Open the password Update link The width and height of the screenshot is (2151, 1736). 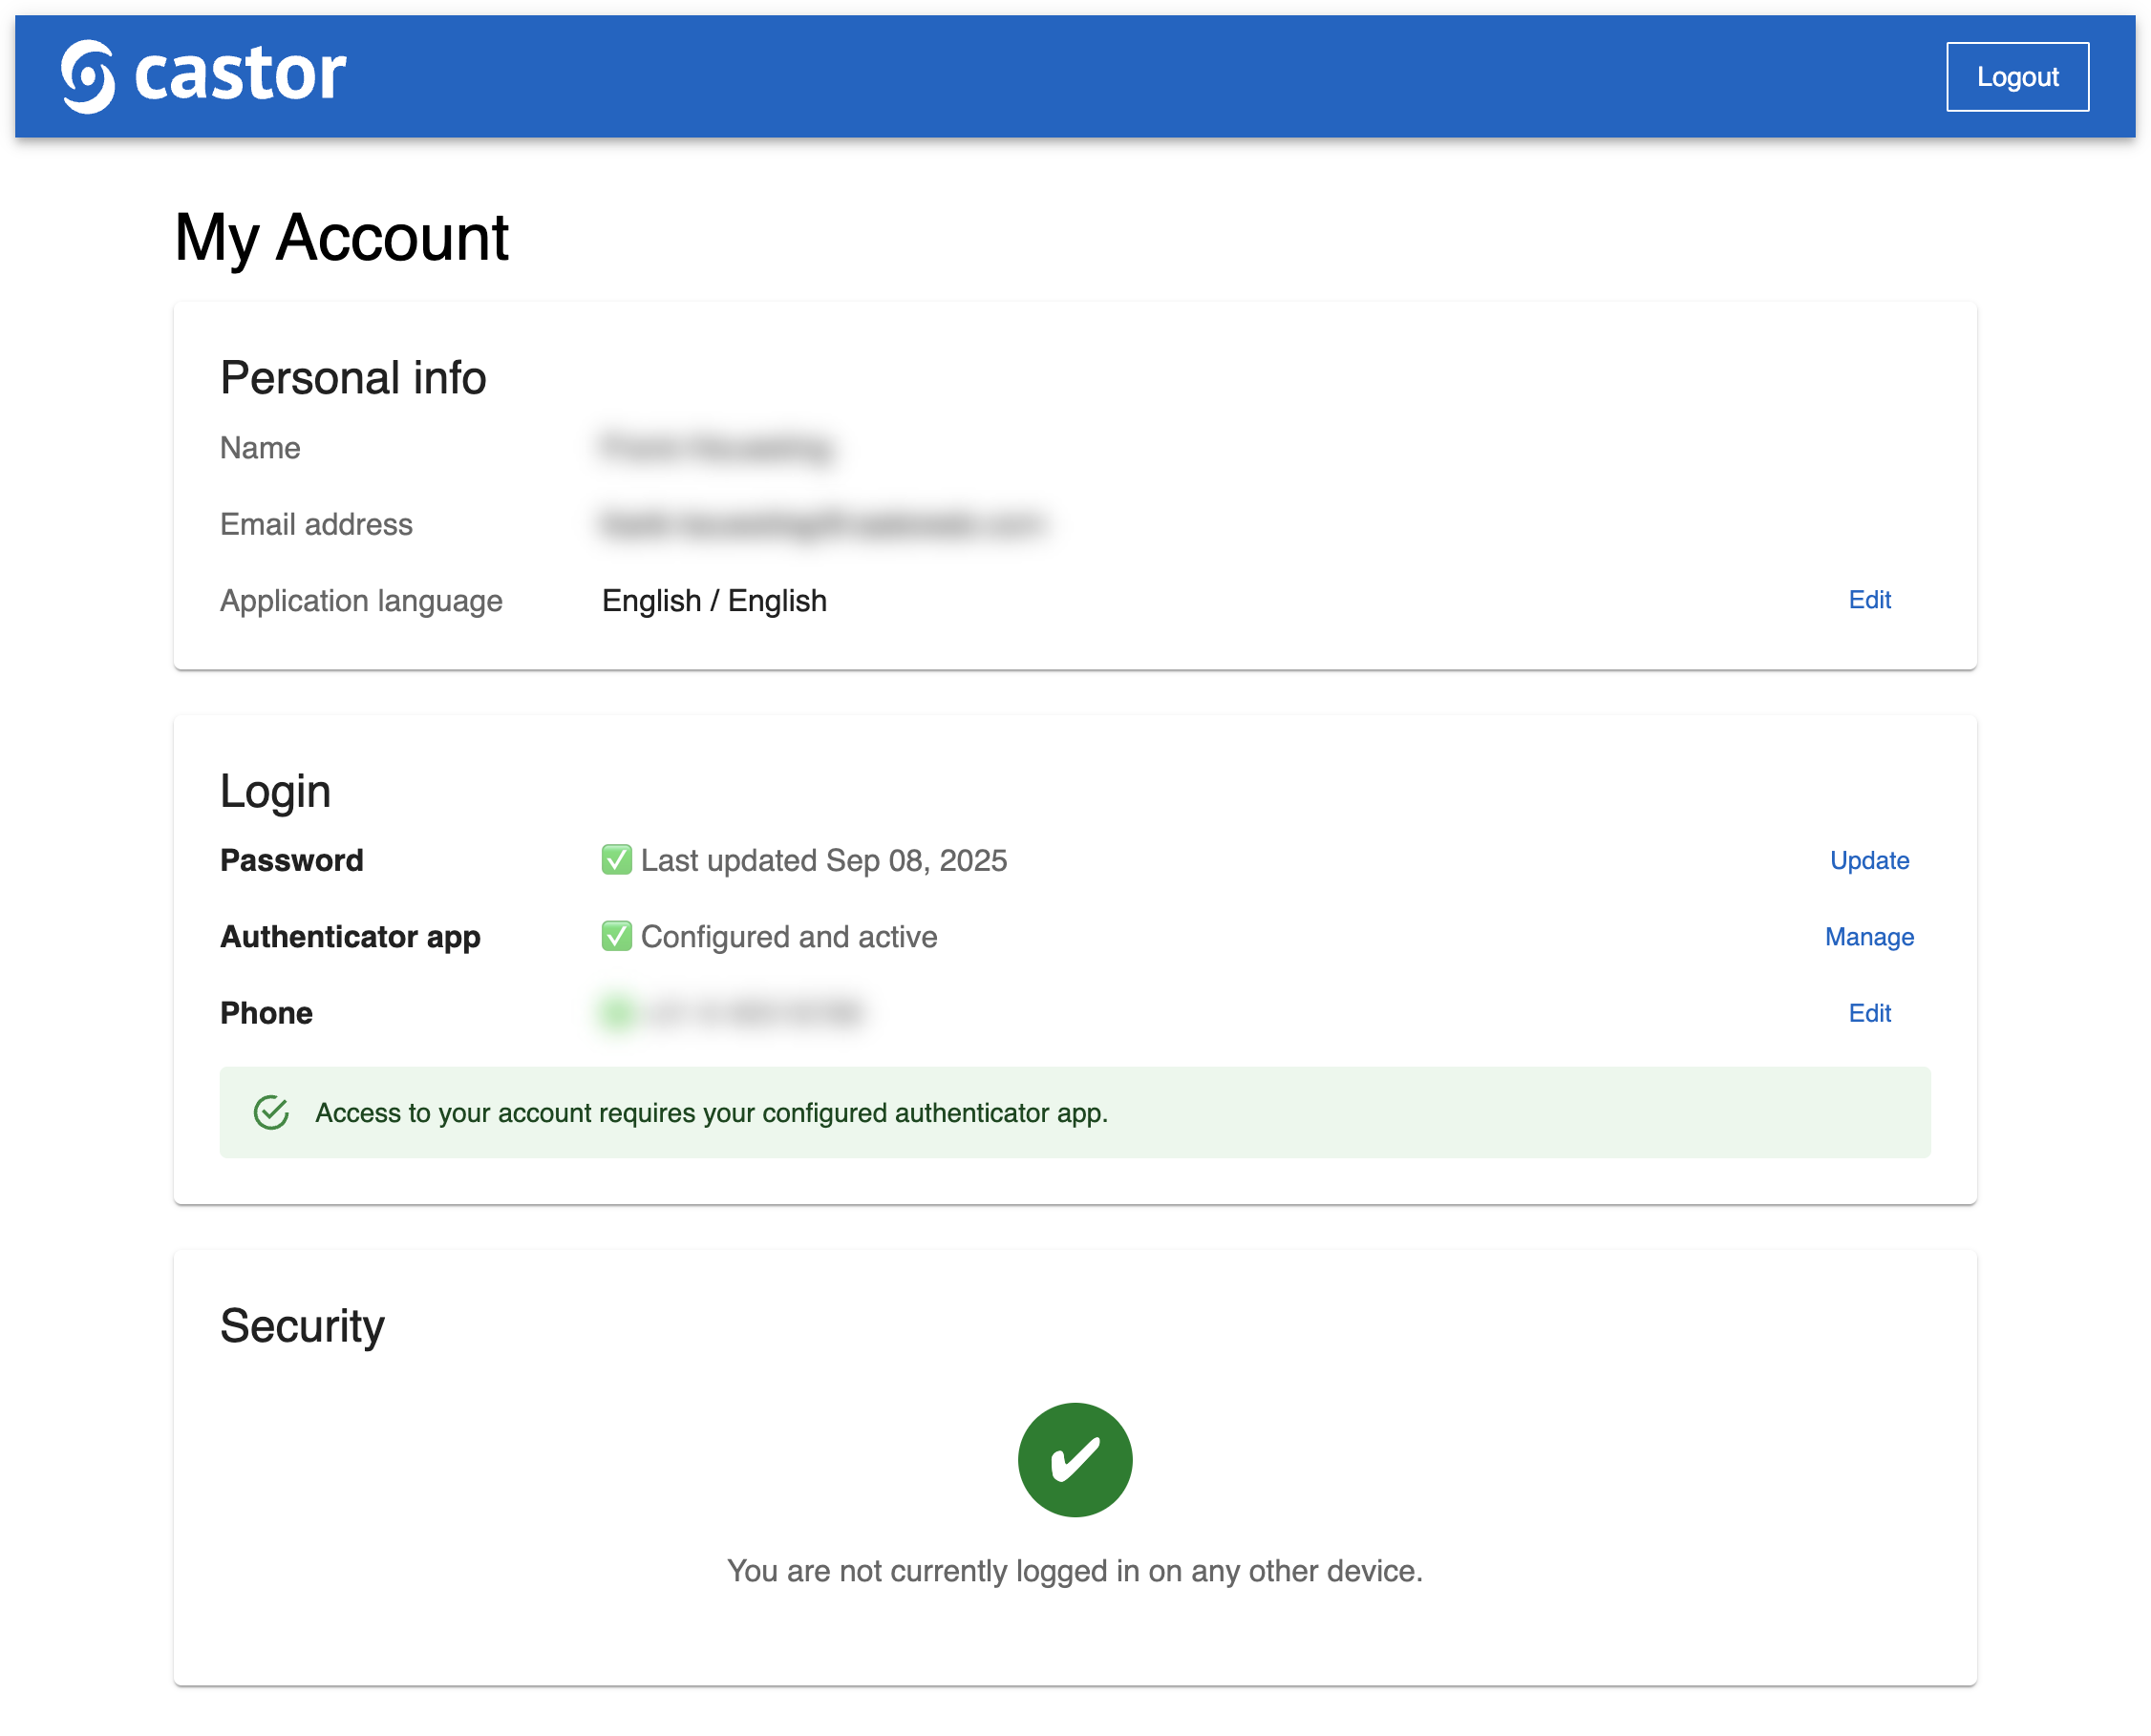coord(1868,860)
